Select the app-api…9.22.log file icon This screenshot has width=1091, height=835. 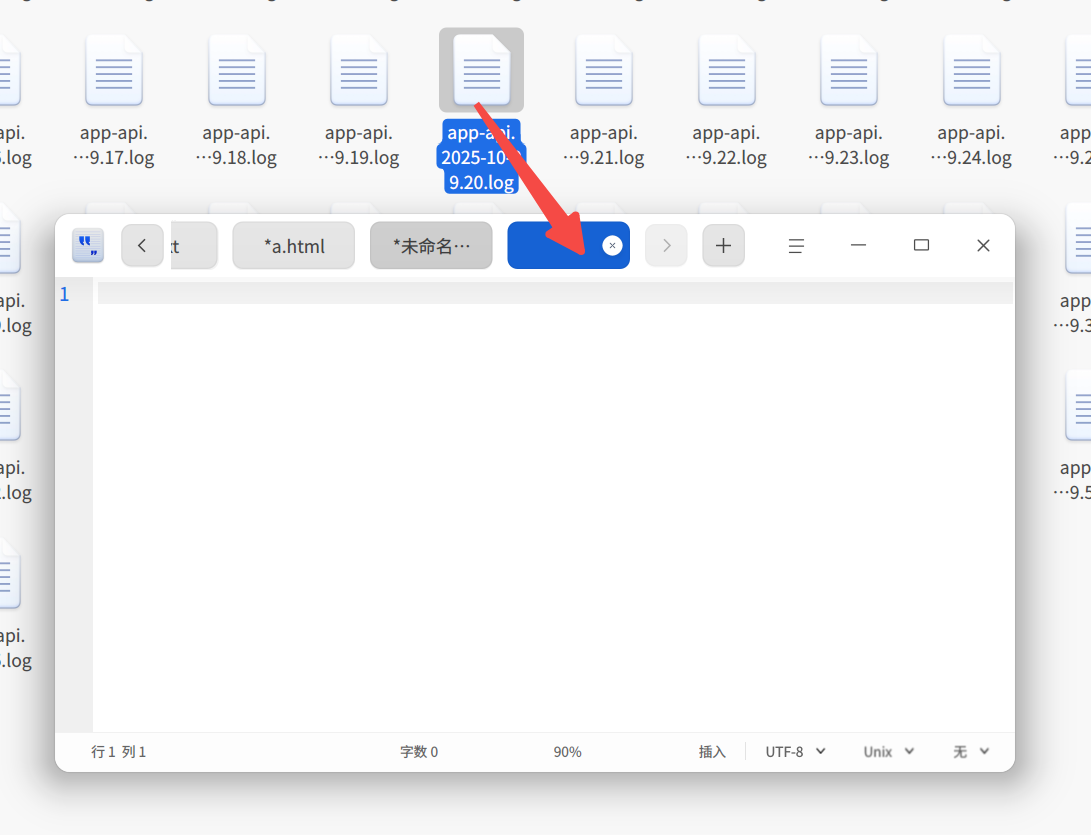pos(726,71)
